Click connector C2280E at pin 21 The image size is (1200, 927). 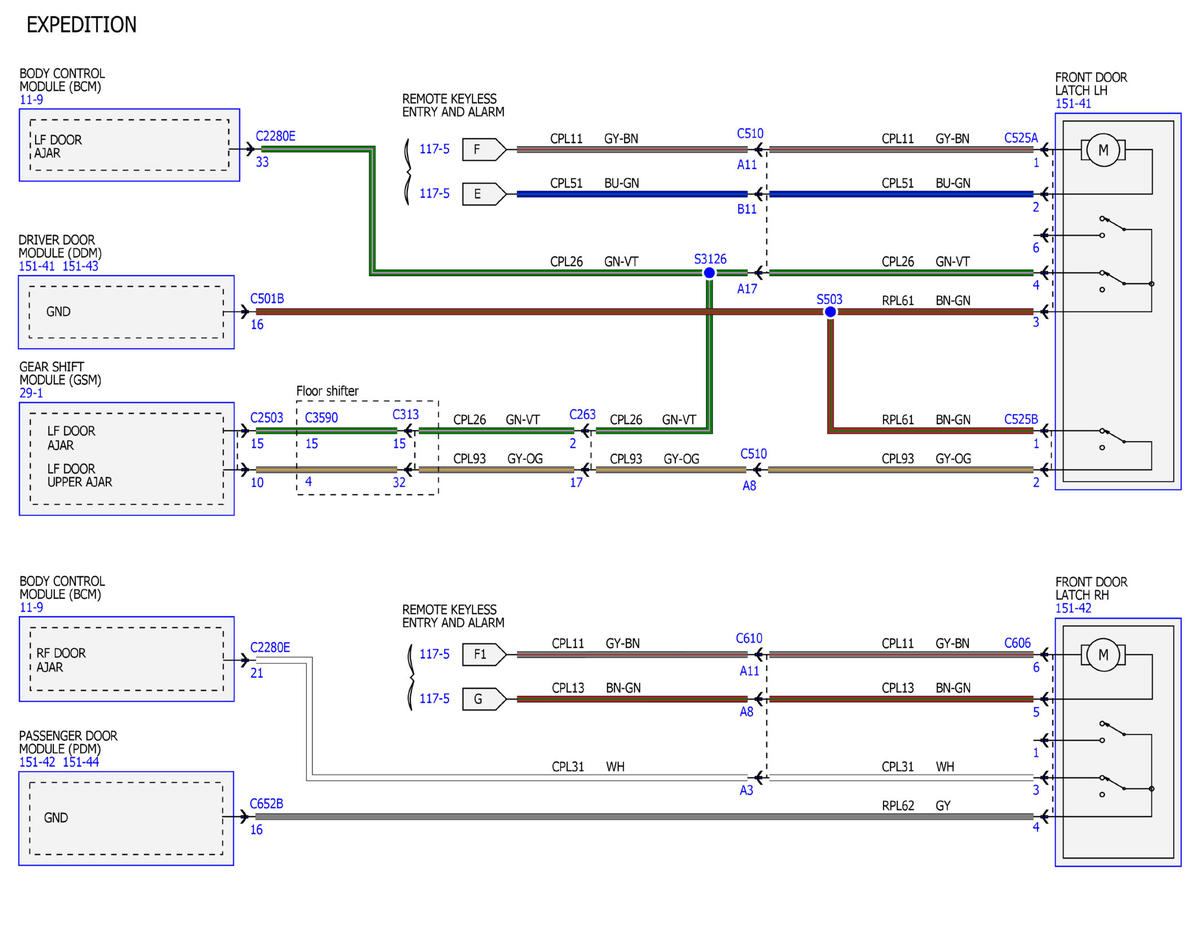pos(270,647)
